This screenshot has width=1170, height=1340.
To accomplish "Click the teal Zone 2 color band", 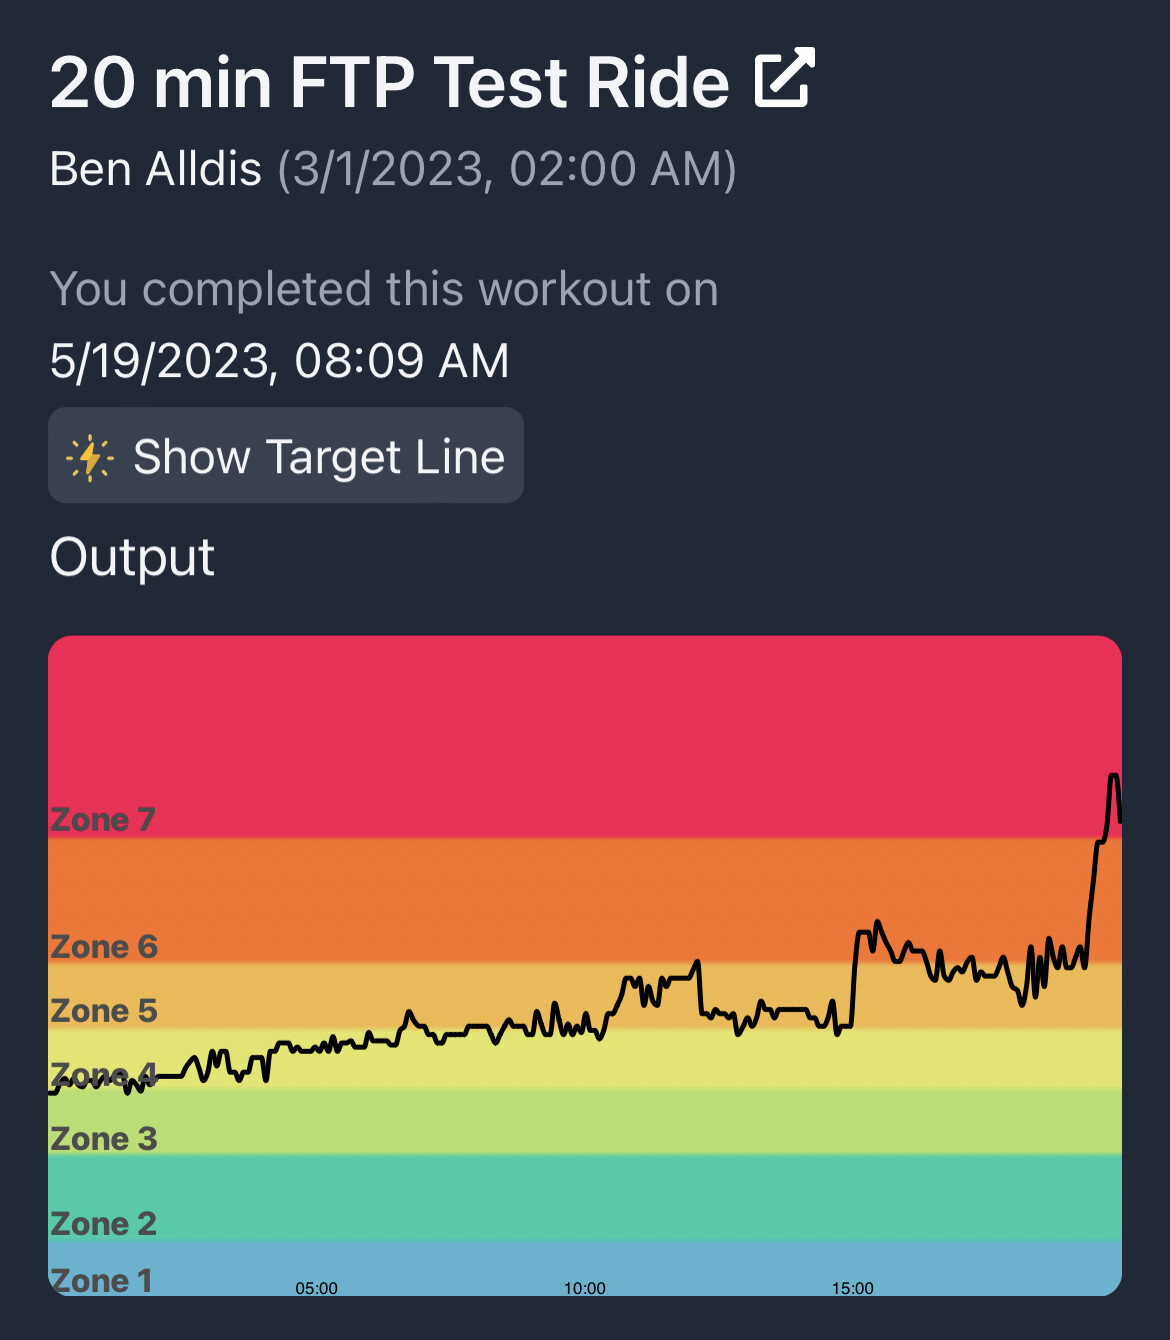I will pos(585,1197).
